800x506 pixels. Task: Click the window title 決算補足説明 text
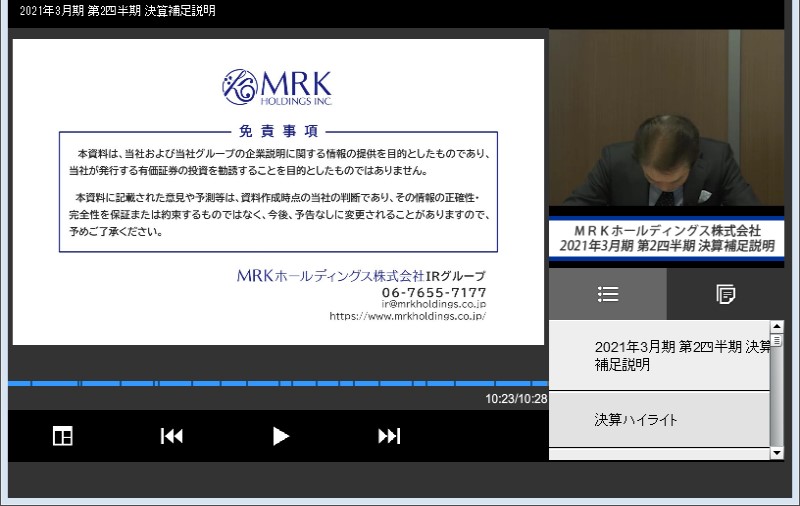(180, 11)
